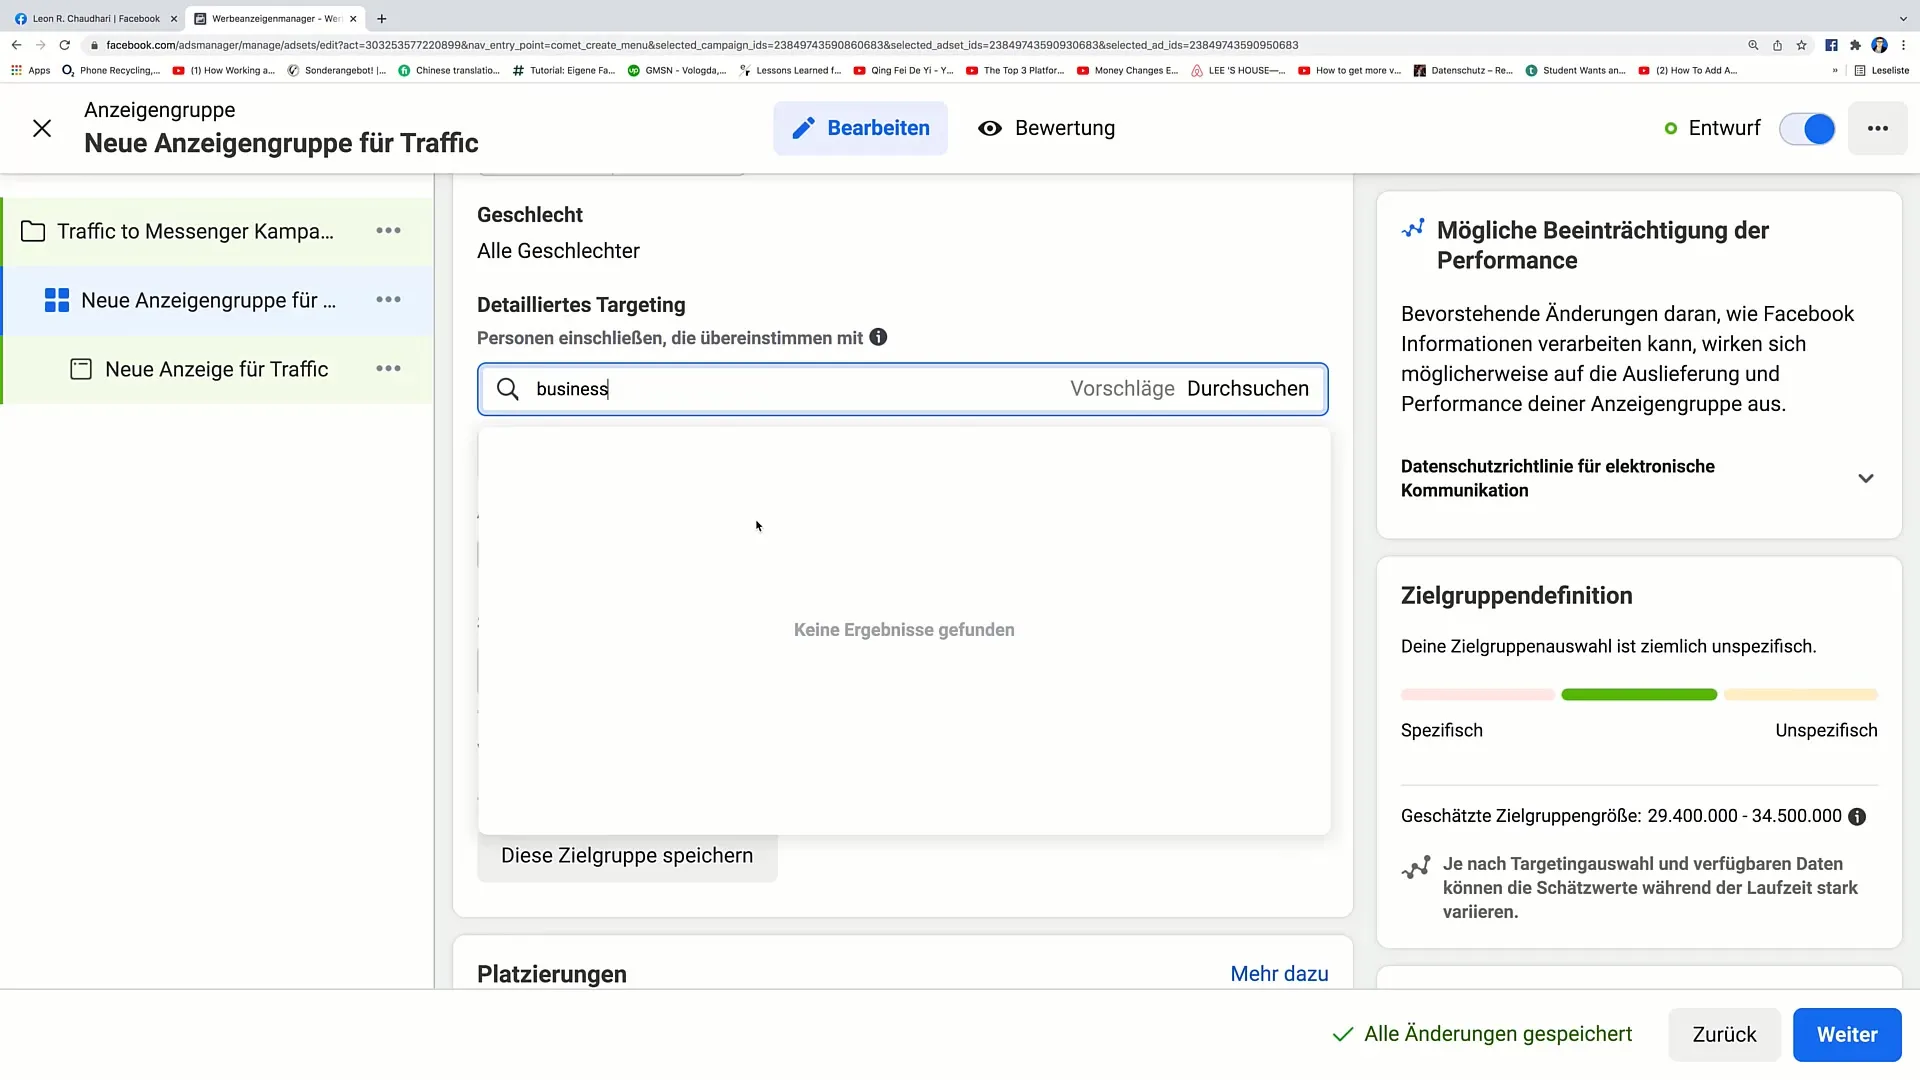Click the search magnifier icon in targeting
This screenshot has width=1920, height=1080.
[509, 388]
